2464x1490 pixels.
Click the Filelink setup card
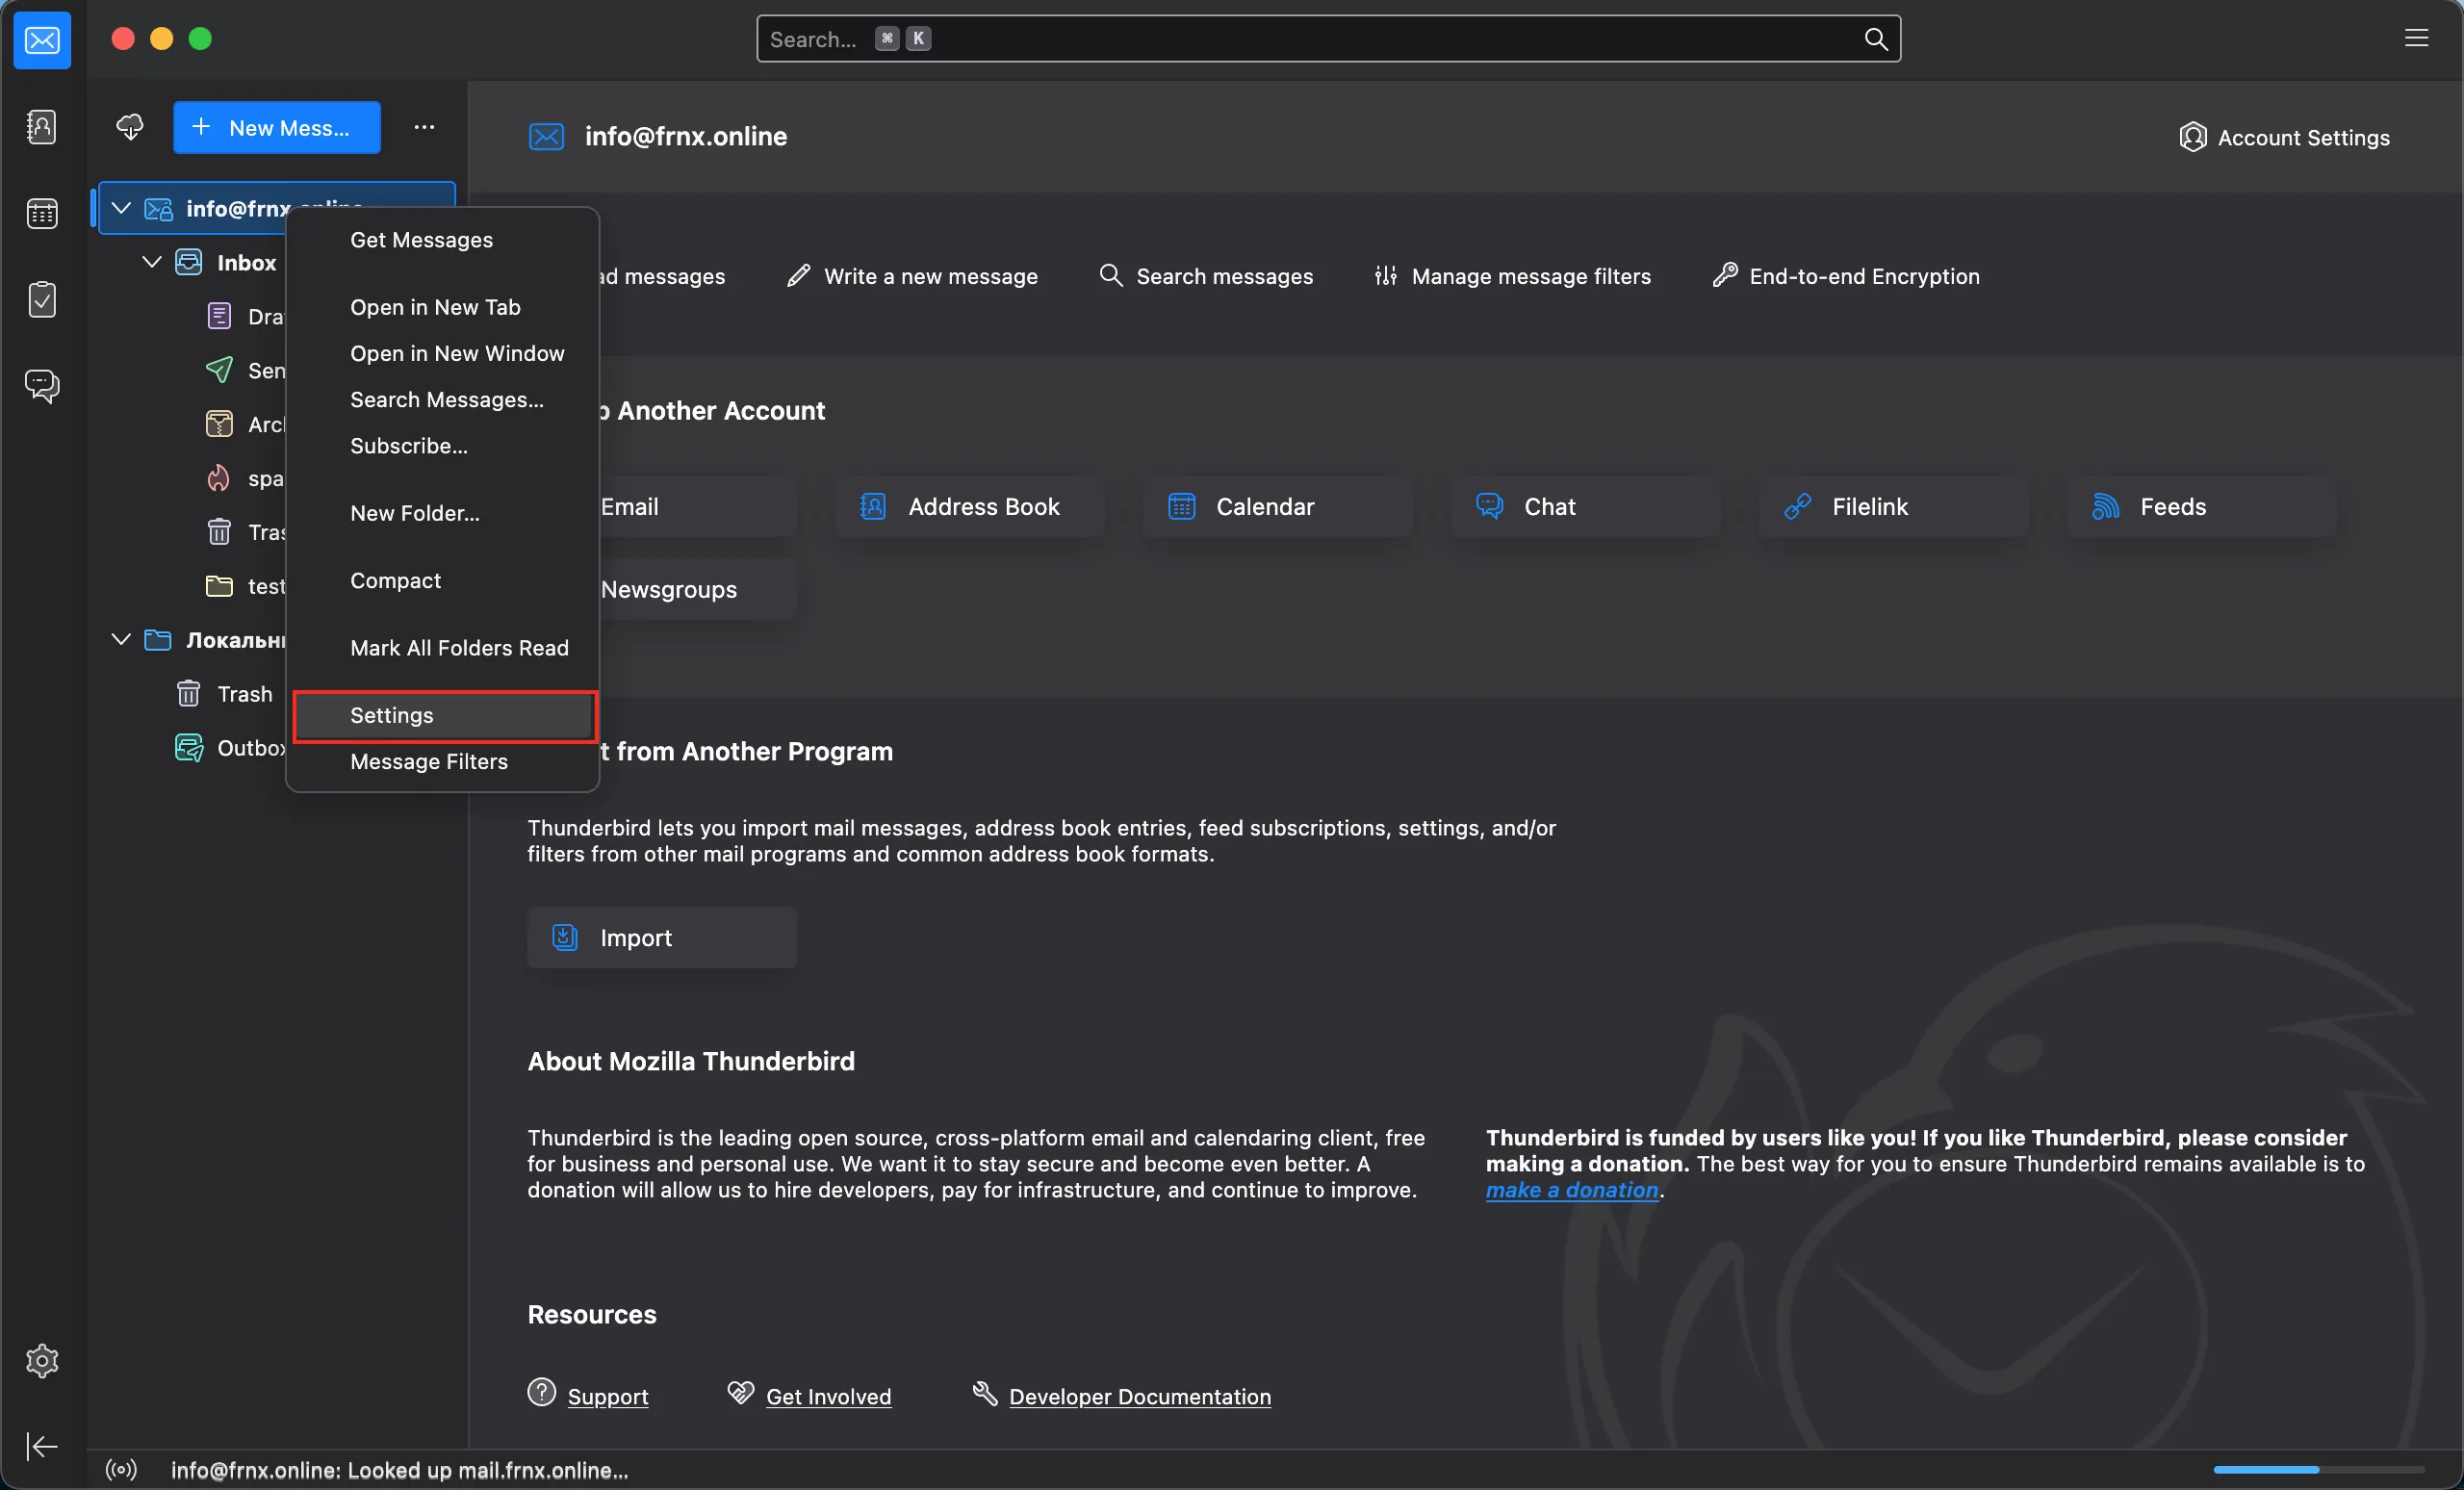pyautogui.click(x=1894, y=507)
